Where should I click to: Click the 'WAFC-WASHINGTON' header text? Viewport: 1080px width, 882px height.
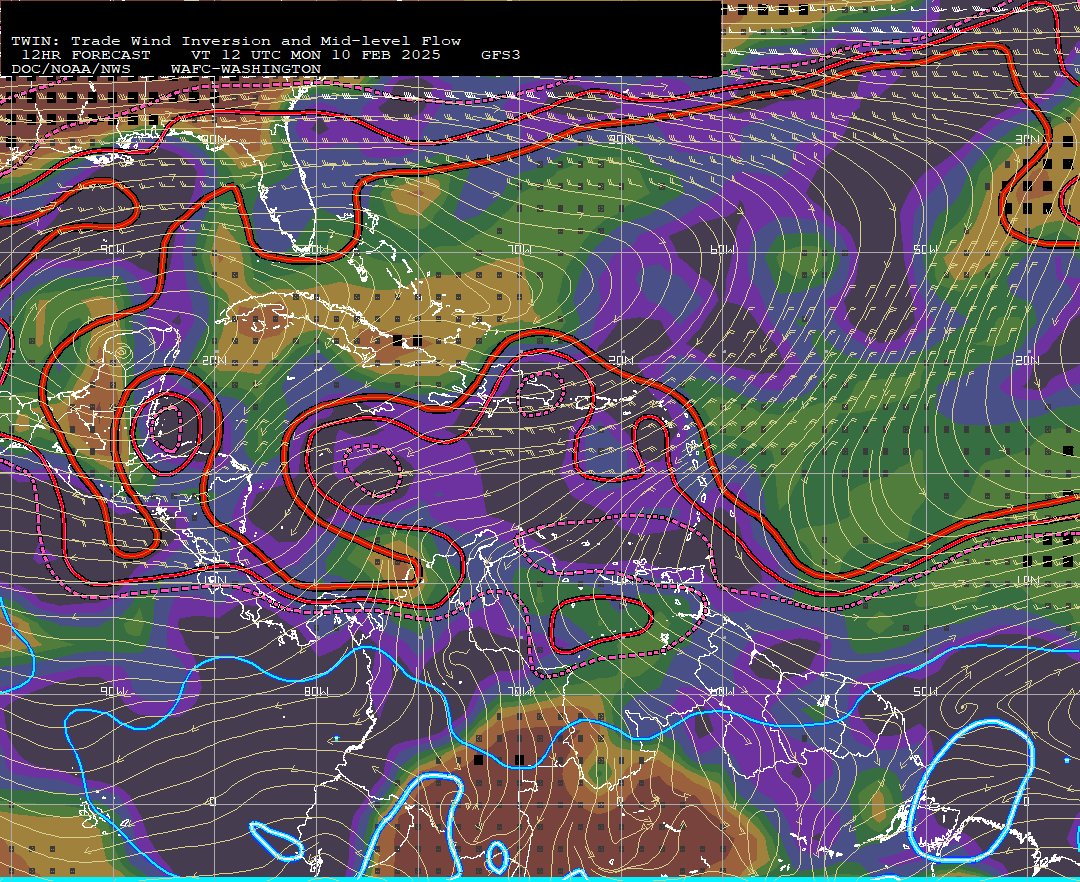246,69
